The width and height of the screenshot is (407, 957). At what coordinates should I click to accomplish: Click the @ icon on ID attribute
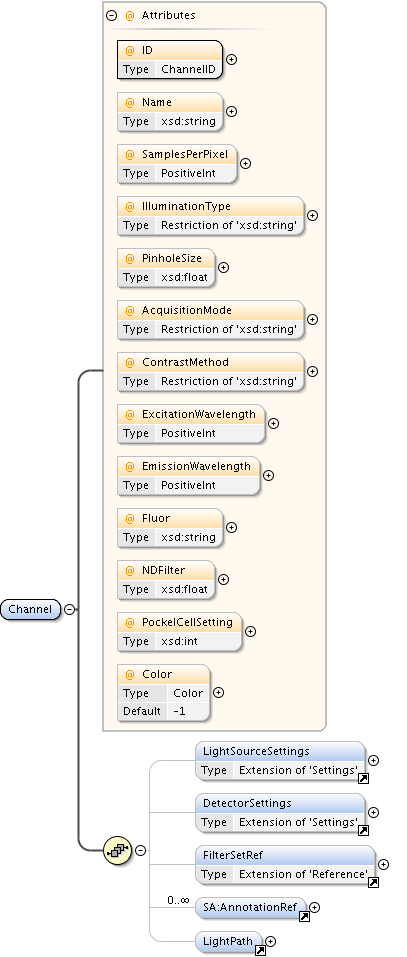(x=130, y=51)
